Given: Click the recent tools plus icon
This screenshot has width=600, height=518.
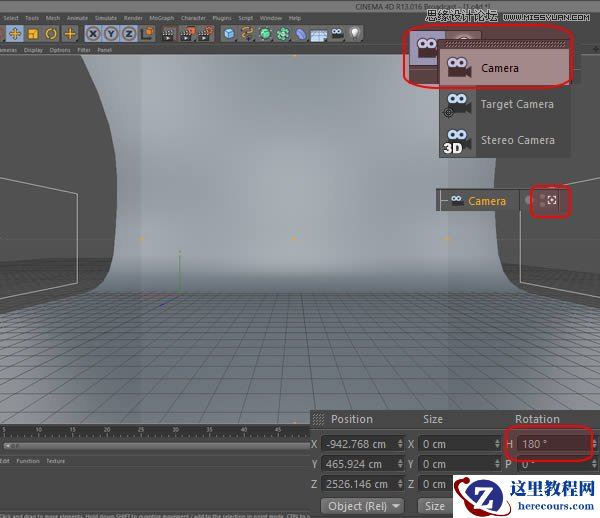Looking at the screenshot, I should point(70,34).
